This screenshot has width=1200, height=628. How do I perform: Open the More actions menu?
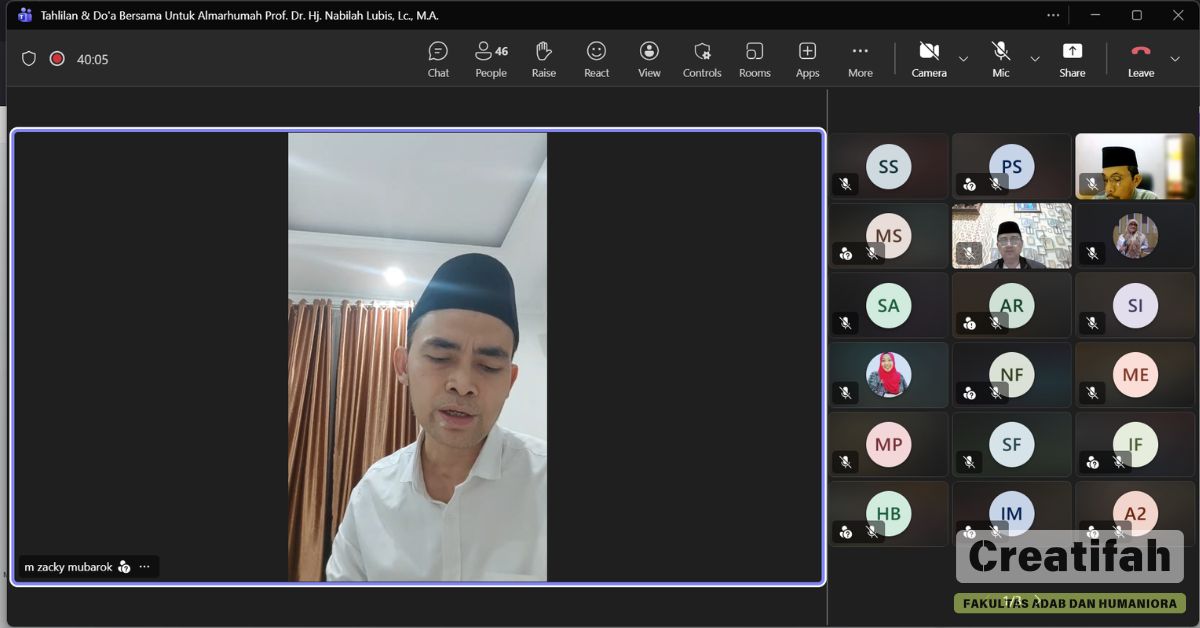point(860,59)
